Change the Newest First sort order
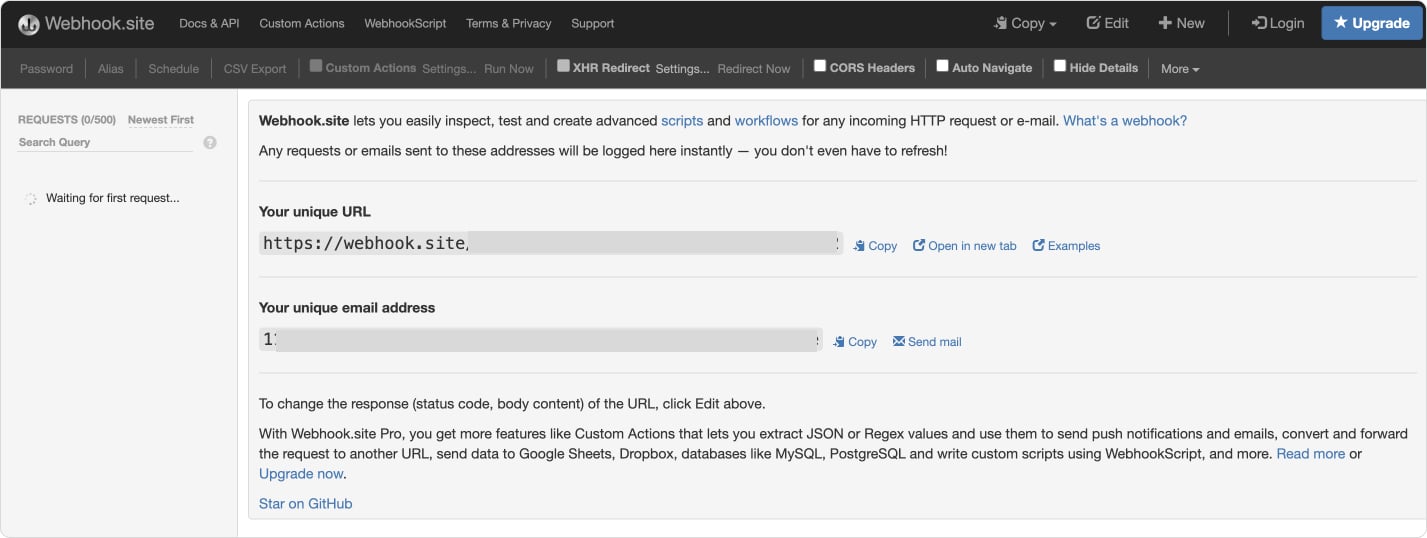Image resolution: width=1427 pixels, height=538 pixels. point(161,120)
